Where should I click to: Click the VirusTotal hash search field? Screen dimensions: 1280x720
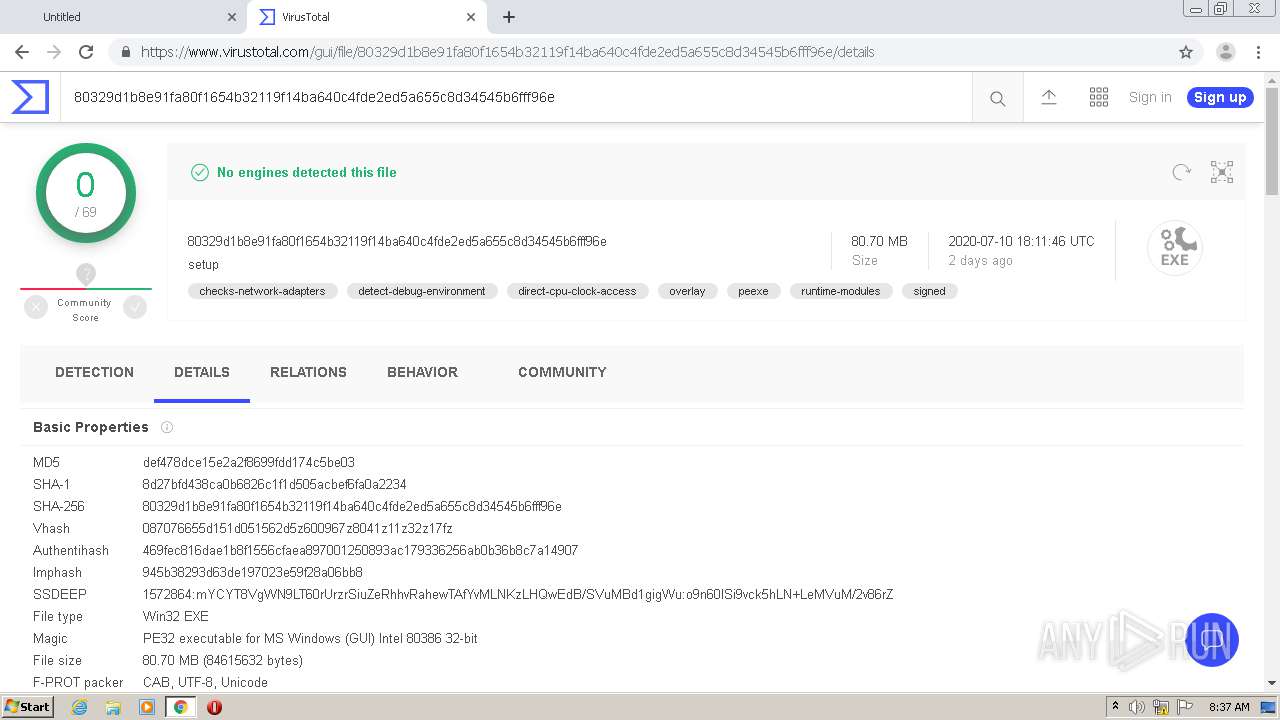click(515, 97)
